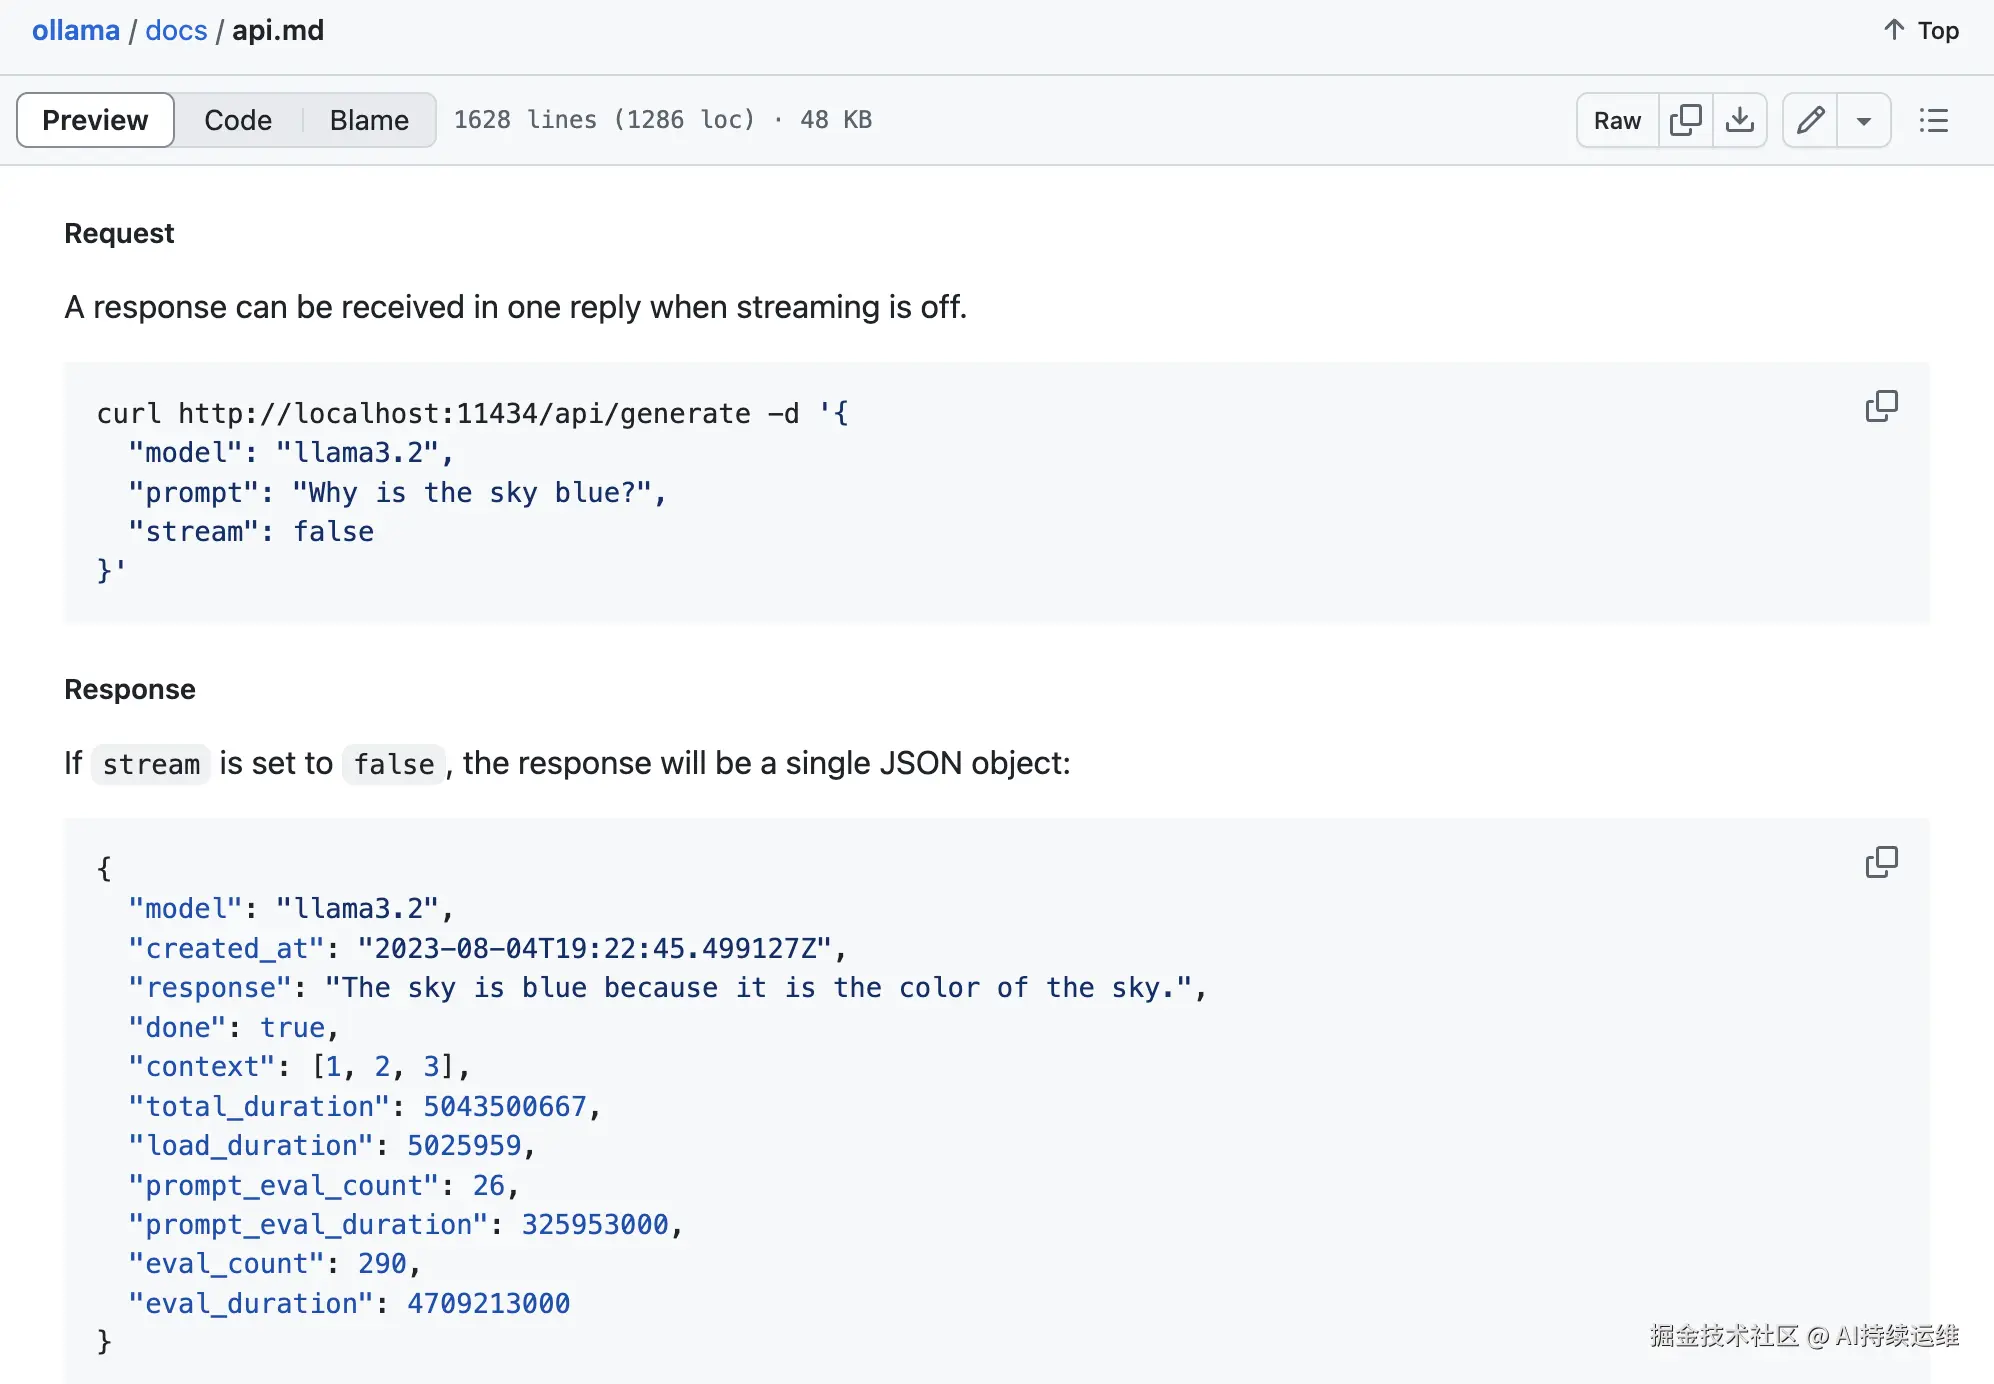Switch to the Code view
The image size is (1994, 1384).
[x=238, y=120]
